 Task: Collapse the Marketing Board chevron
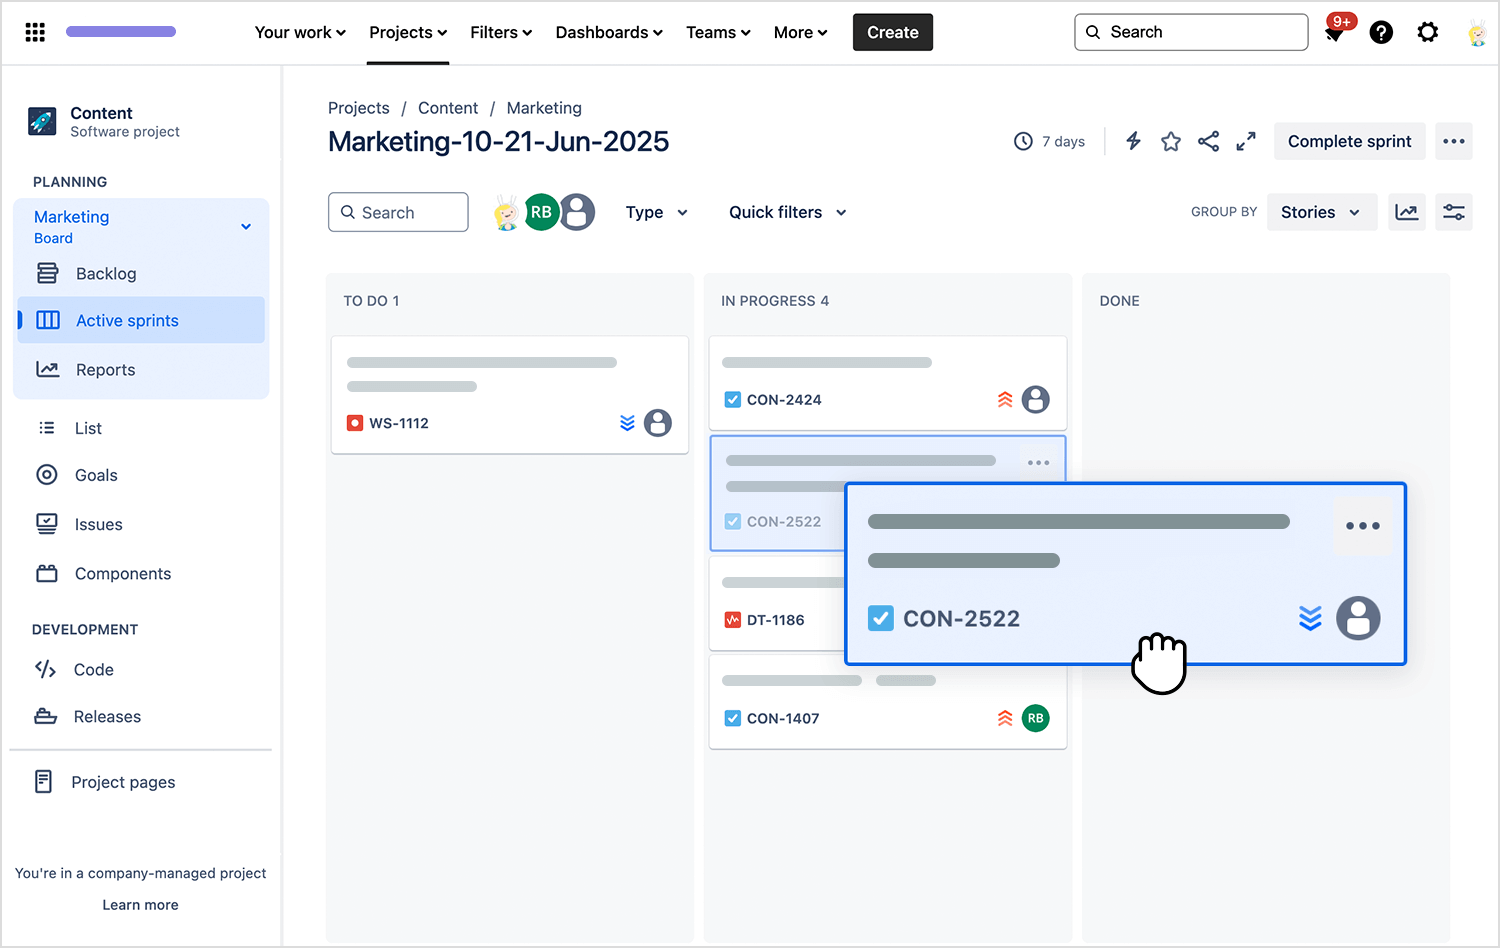pyautogui.click(x=246, y=227)
